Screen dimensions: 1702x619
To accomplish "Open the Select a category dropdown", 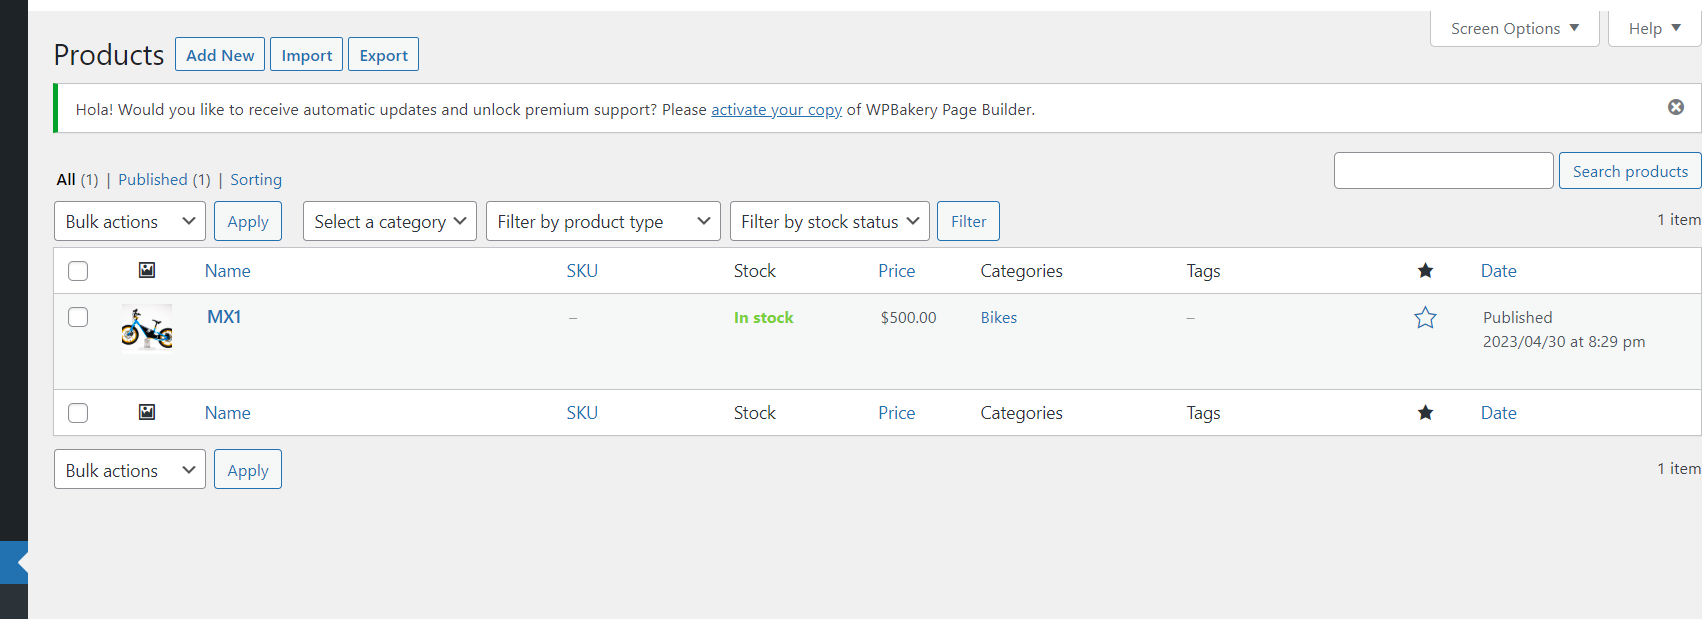I will 389,221.
